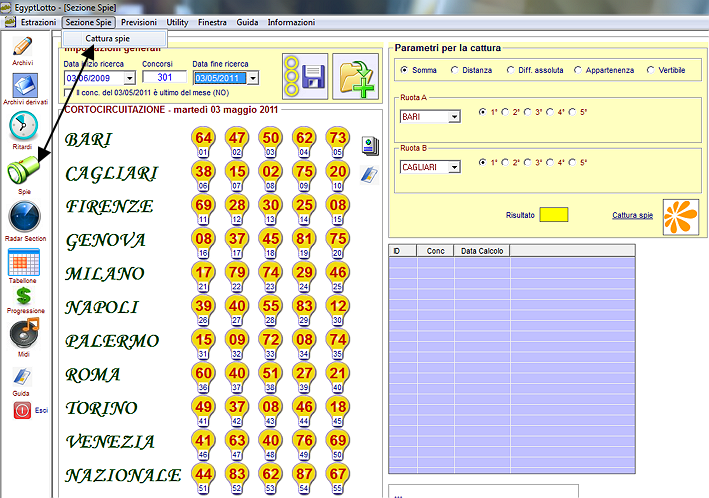Click the orange flower Cattura spie icon
709x498 pixels.
pos(681,217)
